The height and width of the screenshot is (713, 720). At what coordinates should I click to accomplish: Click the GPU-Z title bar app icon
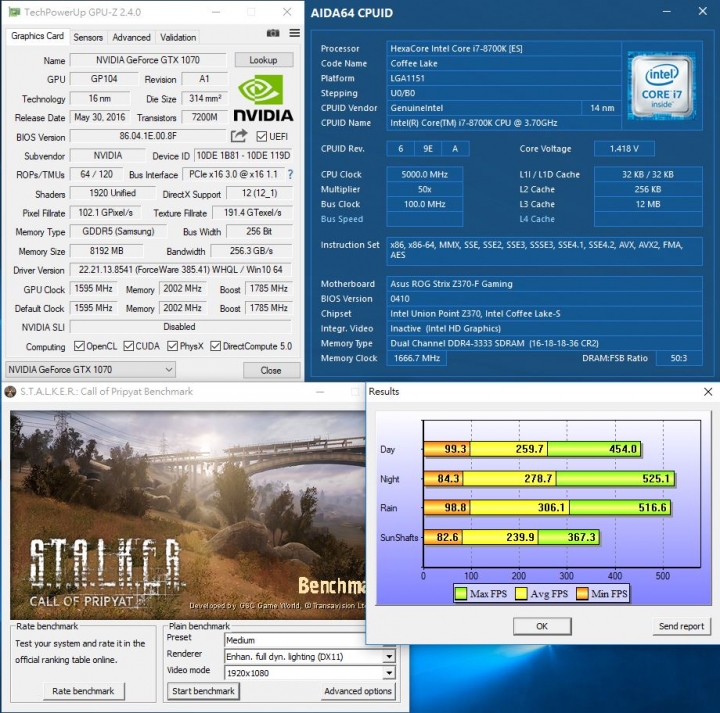pyautogui.click(x=14, y=12)
